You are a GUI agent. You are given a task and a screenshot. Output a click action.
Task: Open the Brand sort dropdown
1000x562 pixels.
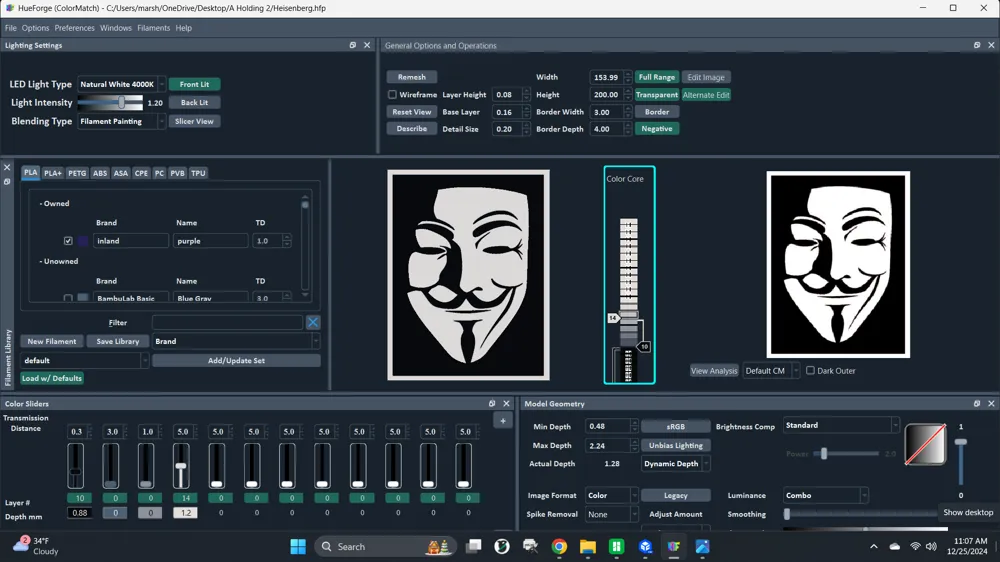236,341
